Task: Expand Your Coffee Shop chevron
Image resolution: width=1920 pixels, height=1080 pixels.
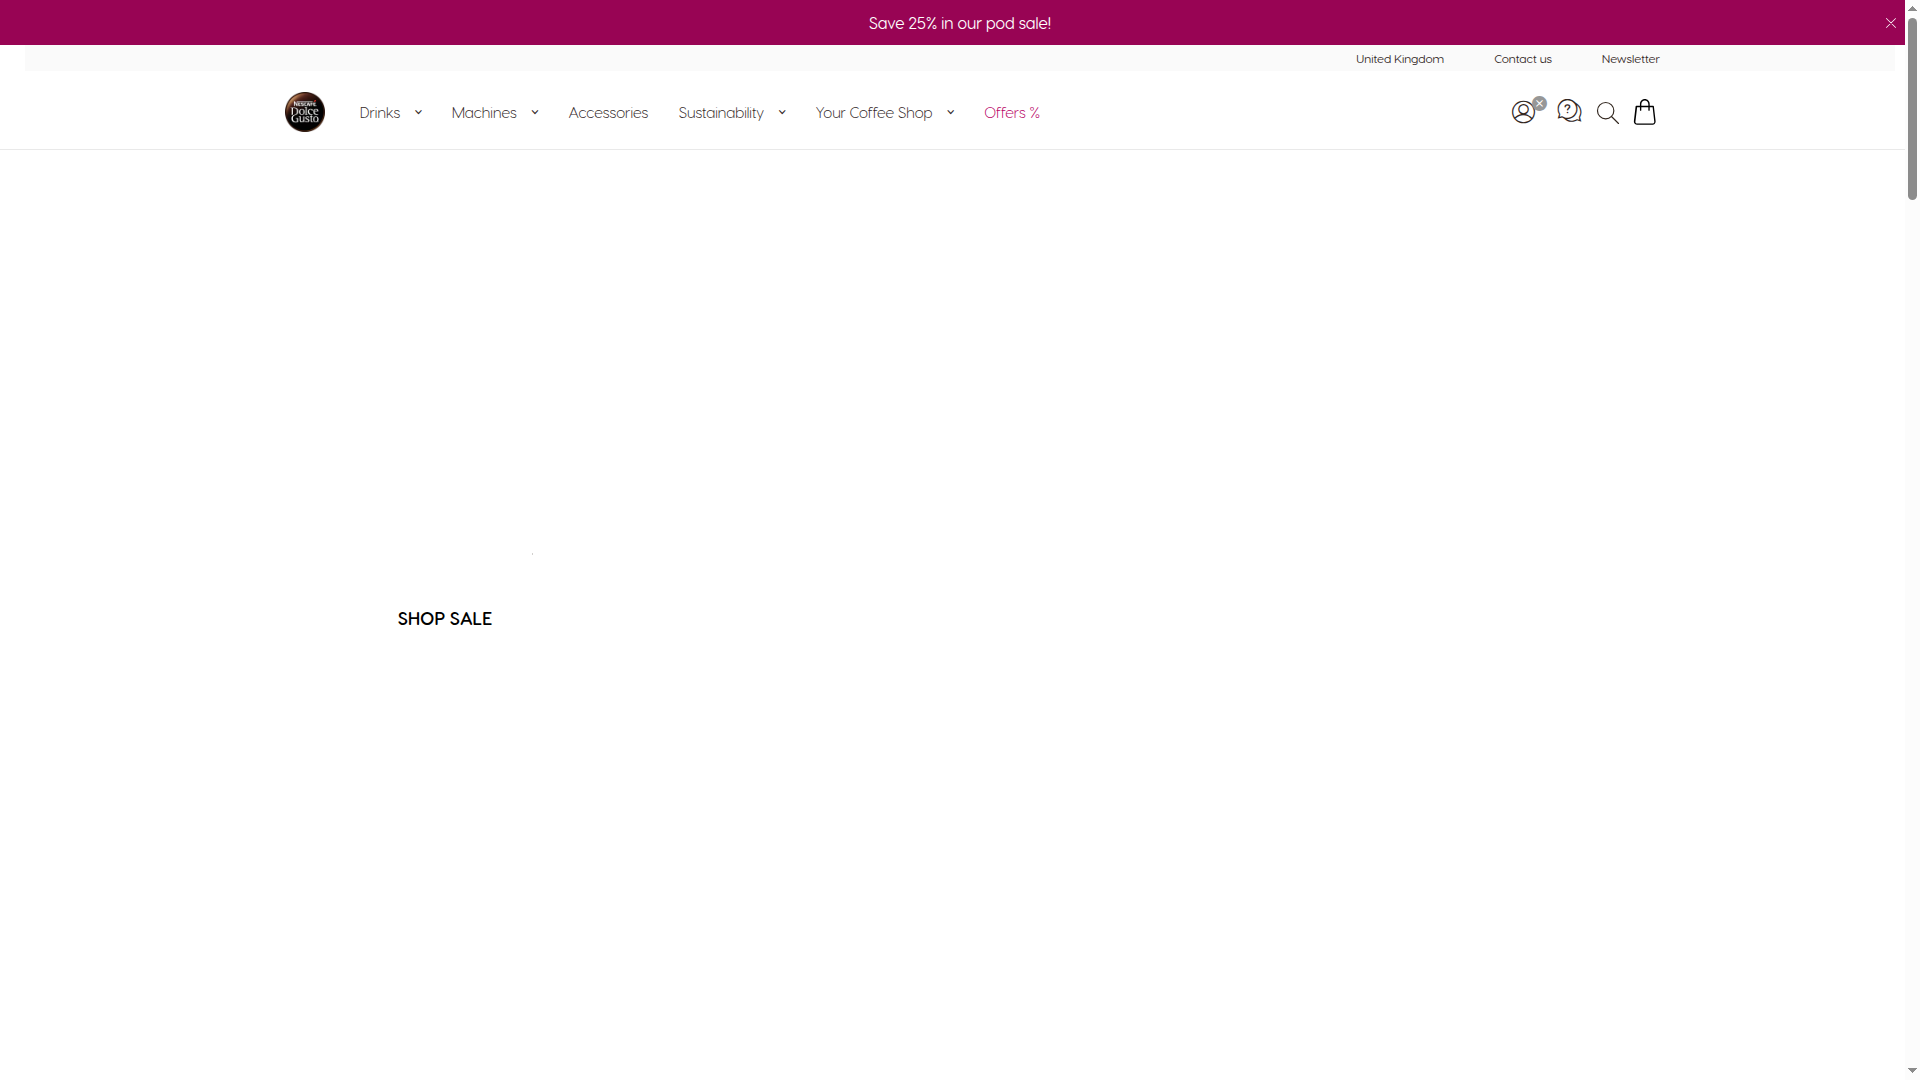Action: (950, 113)
